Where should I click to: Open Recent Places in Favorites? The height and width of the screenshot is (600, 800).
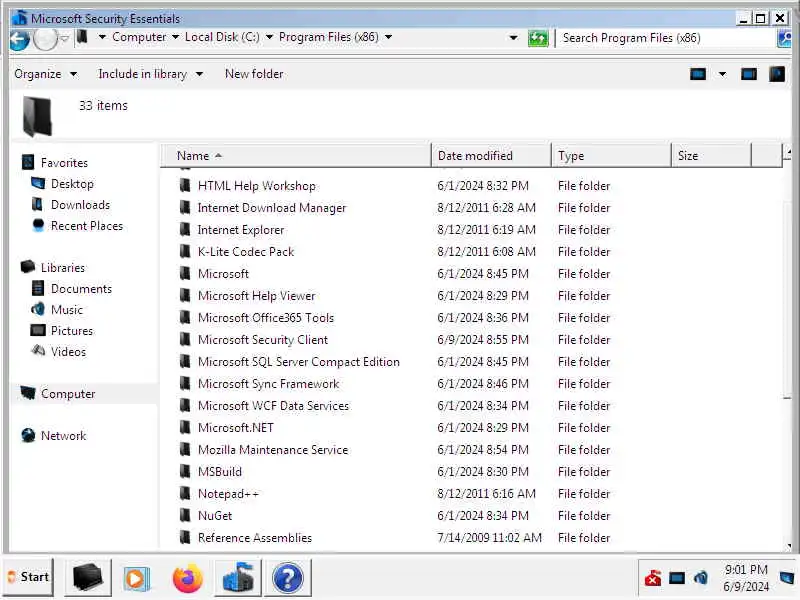pyautogui.click(x=87, y=226)
